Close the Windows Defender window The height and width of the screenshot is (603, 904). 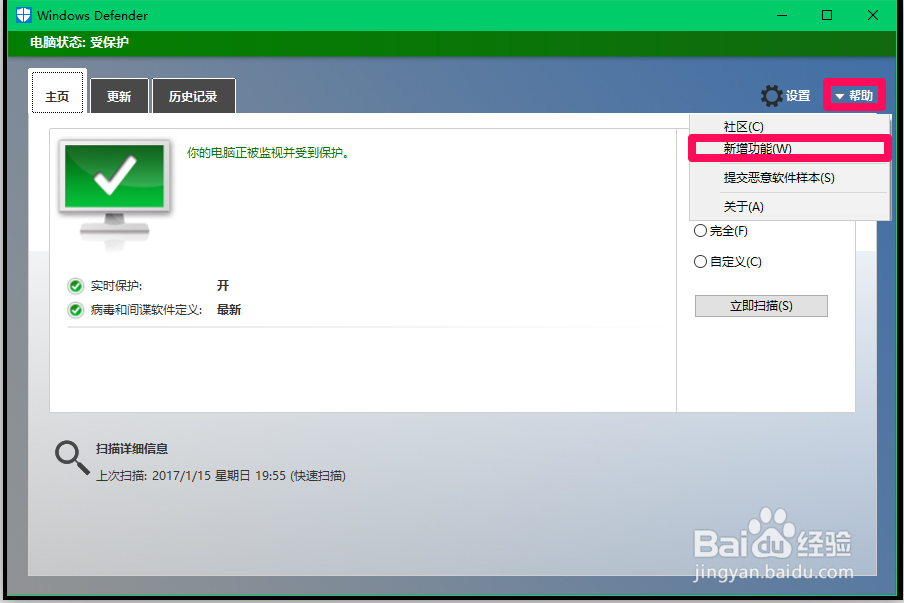873,16
